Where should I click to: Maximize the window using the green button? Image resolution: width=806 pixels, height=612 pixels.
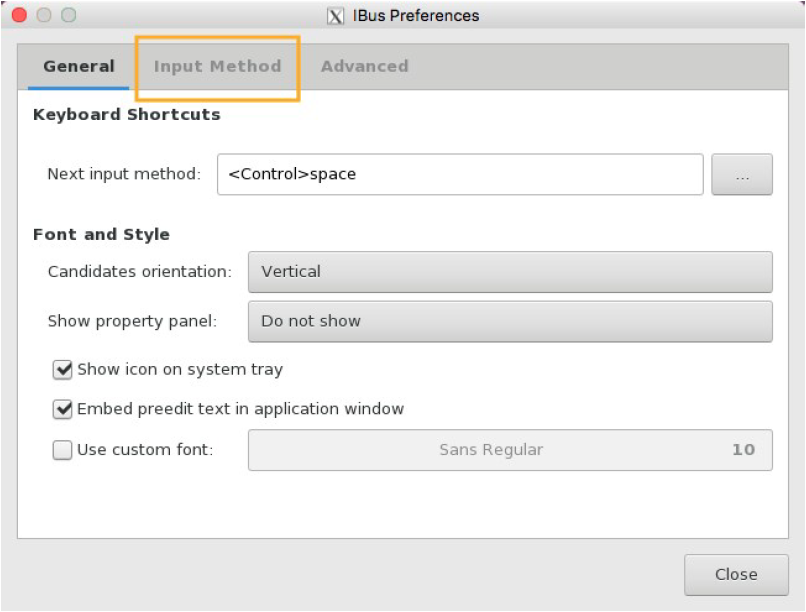pos(68,16)
